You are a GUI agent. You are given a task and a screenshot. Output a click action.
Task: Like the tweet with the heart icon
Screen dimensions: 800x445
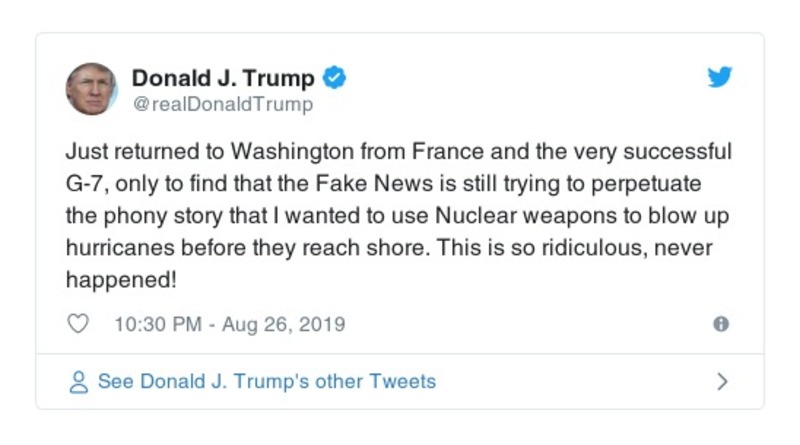coord(78,324)
